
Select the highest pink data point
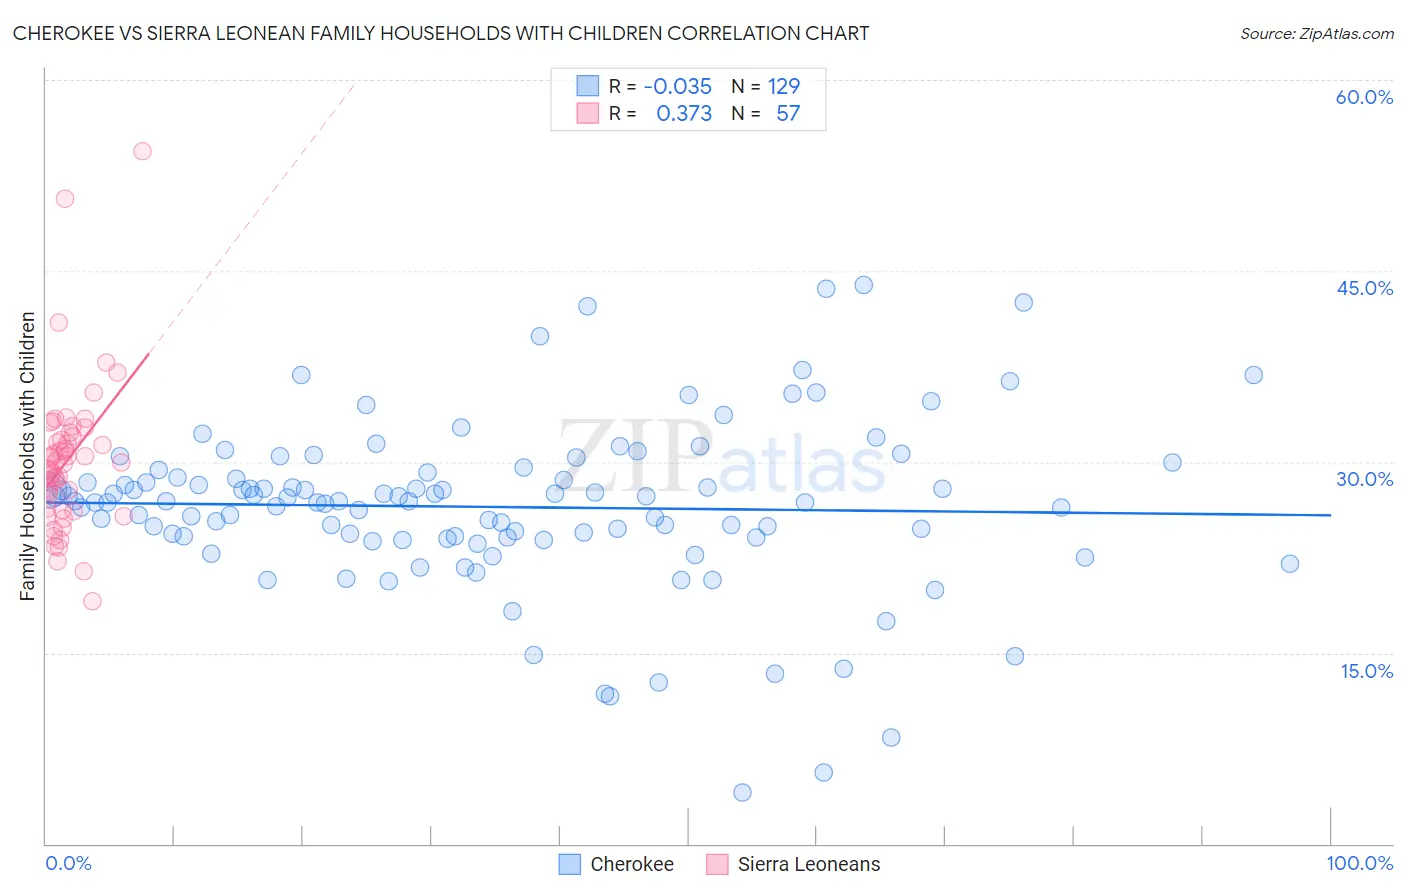[x=142, y=151]
